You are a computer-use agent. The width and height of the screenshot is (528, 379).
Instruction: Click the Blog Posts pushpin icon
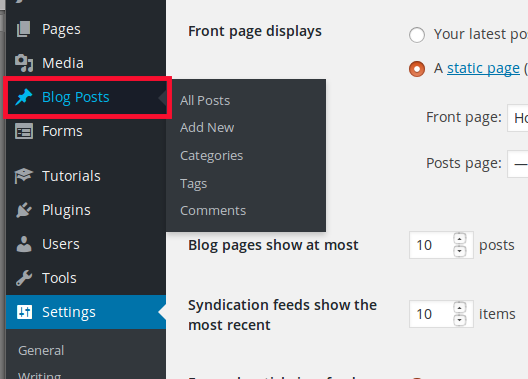pos(24,97)
